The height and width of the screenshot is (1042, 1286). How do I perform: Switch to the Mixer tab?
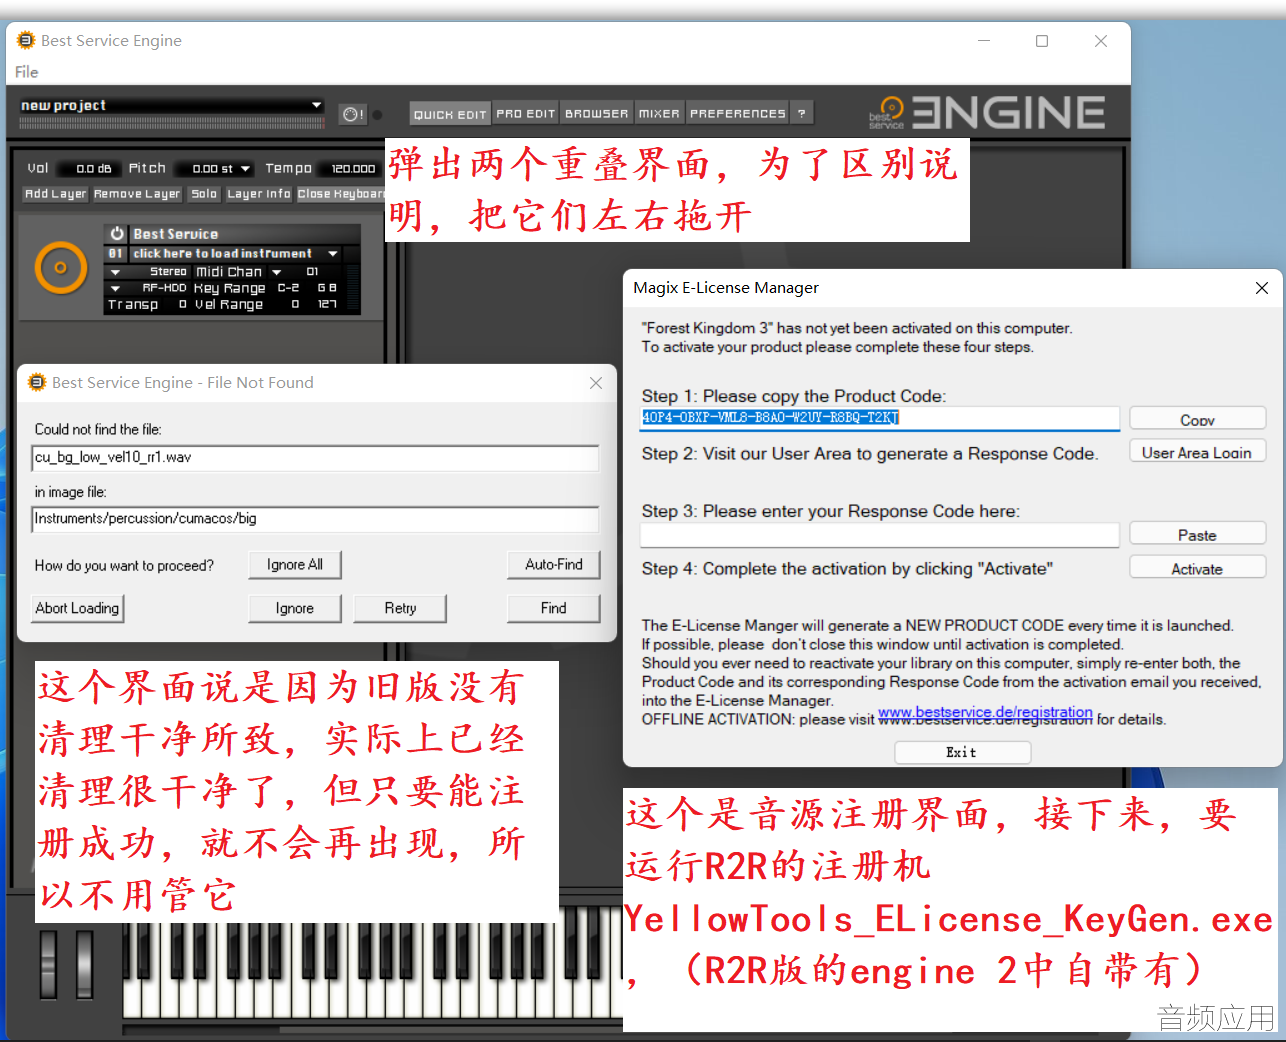tap(659, 114)
